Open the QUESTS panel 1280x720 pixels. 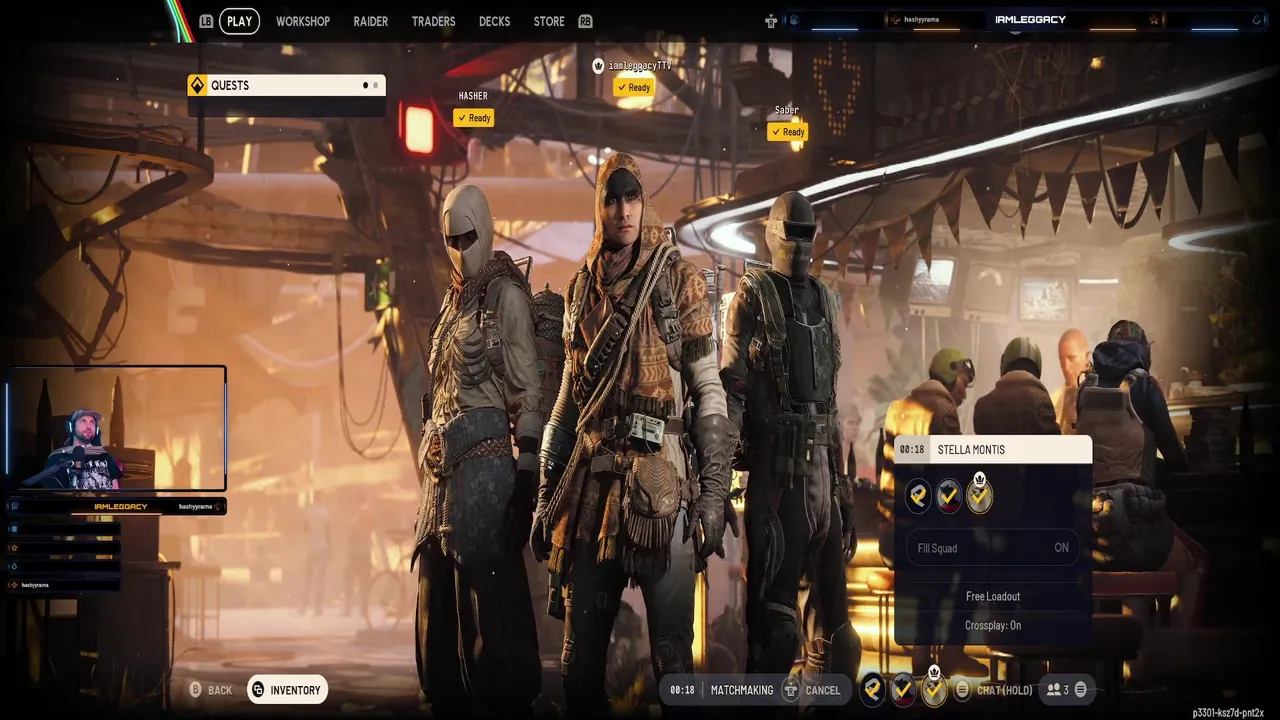click(x=286, y=85)
